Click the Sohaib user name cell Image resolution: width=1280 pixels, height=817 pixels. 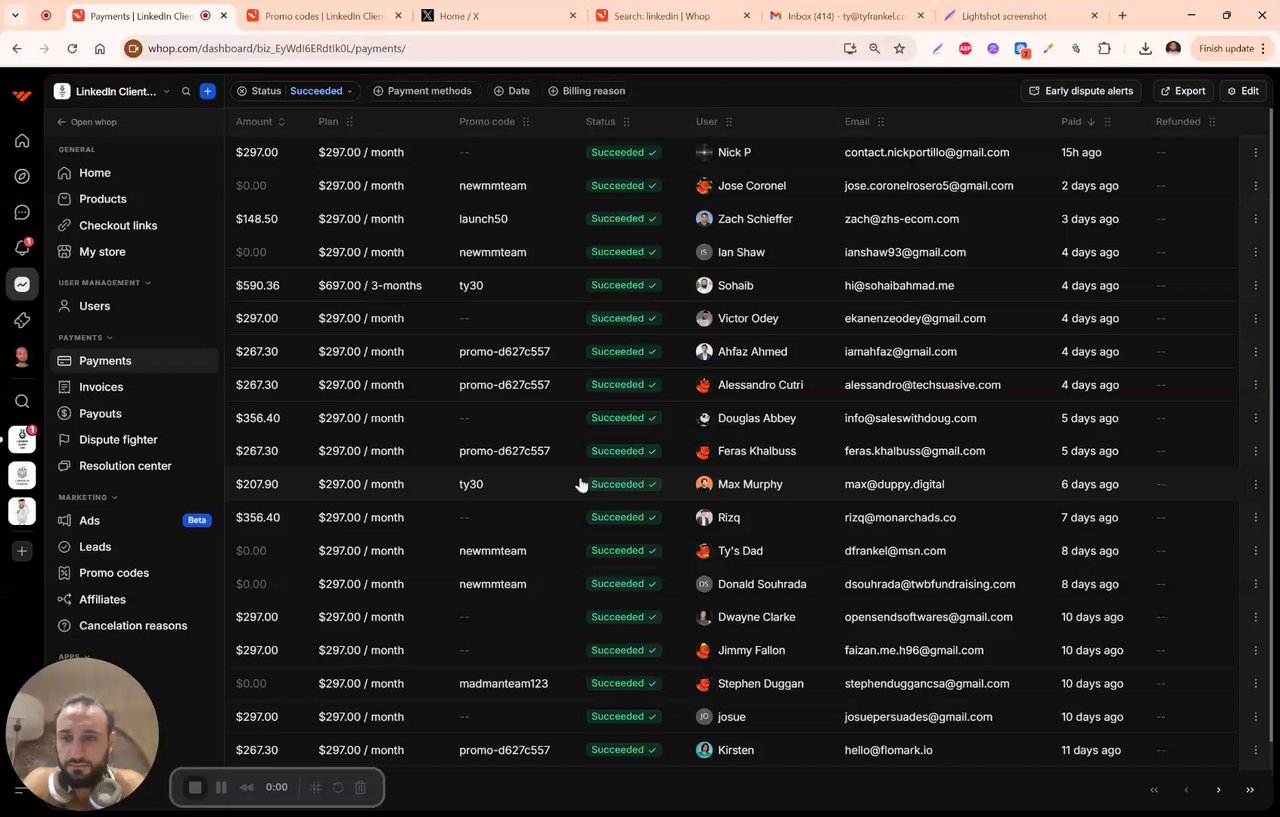[x=735, y=286]
